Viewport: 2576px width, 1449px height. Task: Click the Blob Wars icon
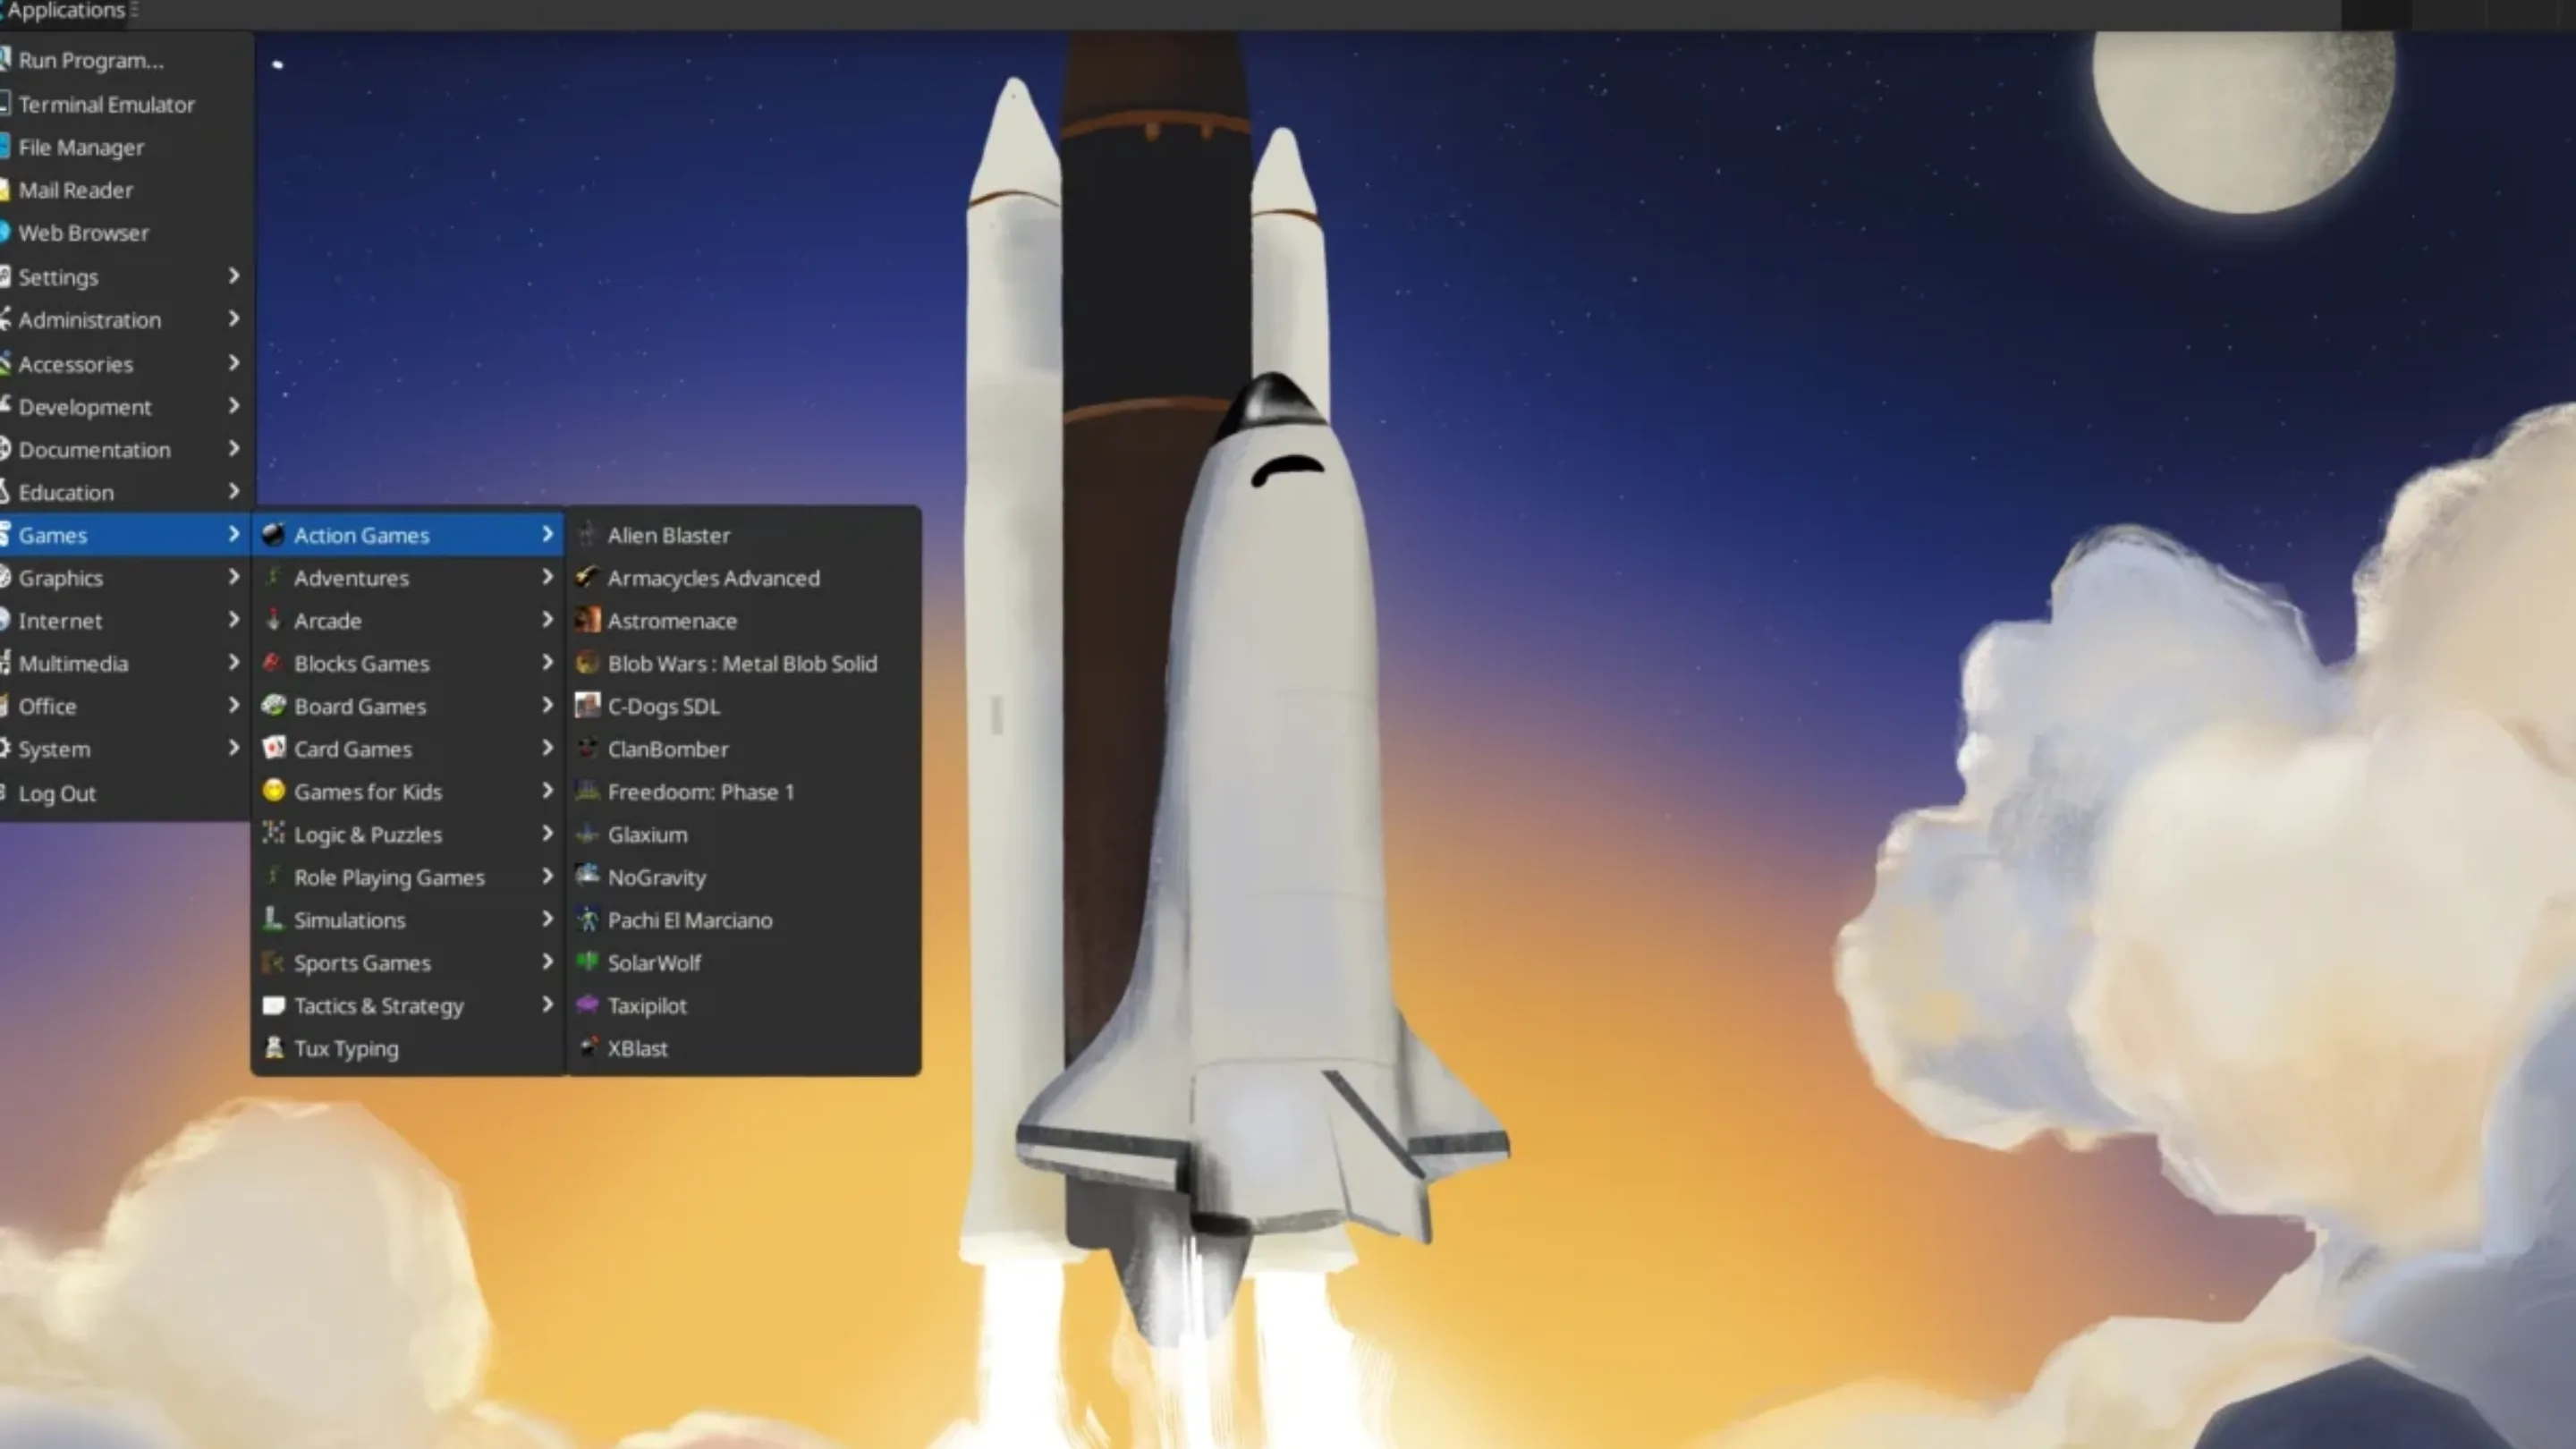point(587,663)
